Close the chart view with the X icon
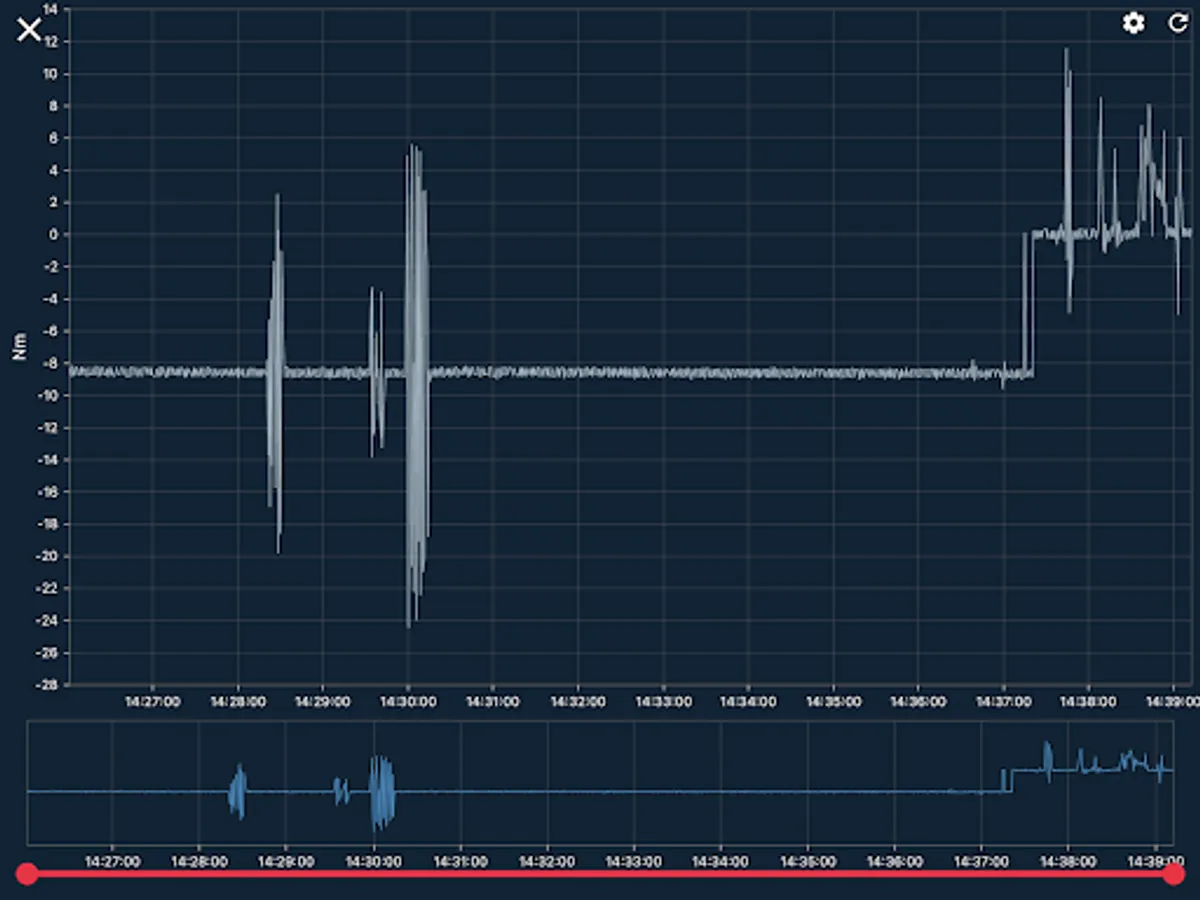1200x900 pixels. (29, 29)
